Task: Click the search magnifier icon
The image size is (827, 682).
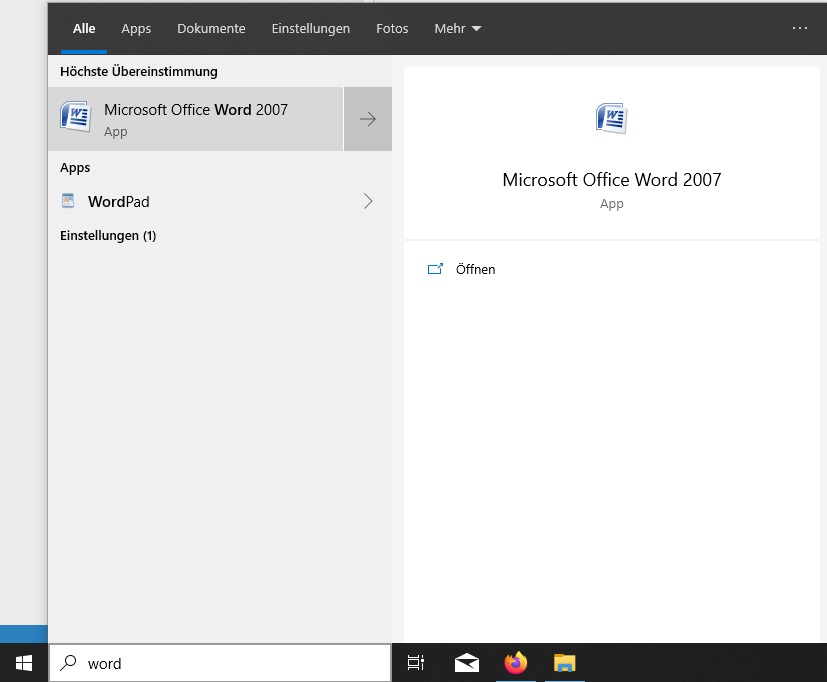Action: (x=69, y=662)
